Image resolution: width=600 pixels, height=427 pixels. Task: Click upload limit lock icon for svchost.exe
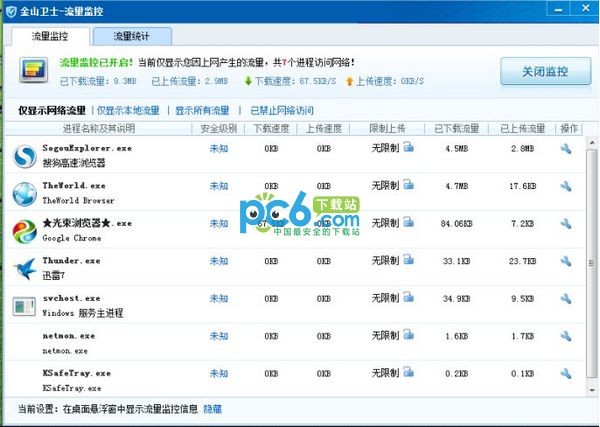point(409,297)
